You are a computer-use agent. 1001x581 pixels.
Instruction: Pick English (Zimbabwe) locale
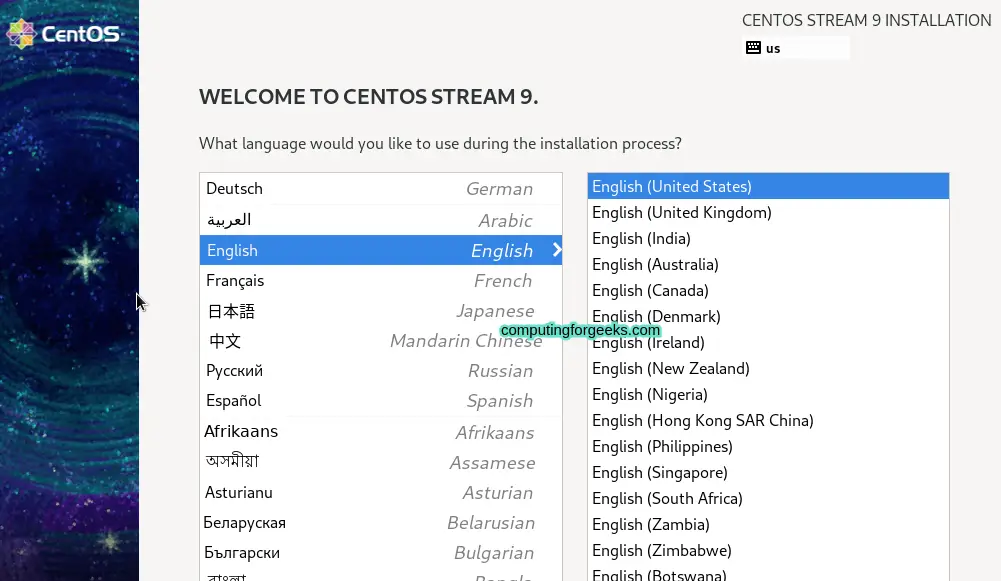click(x=768, y=550)
